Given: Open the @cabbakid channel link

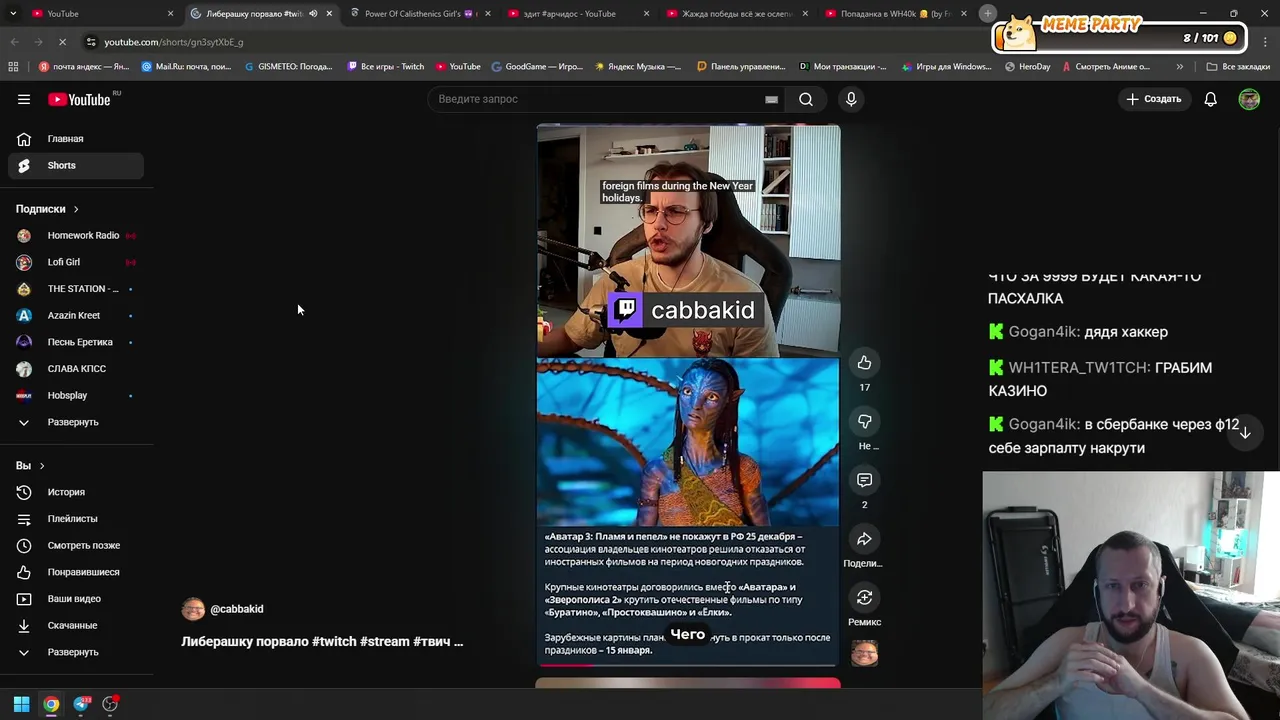Looking at the screenshot, I should click(x=237, y=609).
